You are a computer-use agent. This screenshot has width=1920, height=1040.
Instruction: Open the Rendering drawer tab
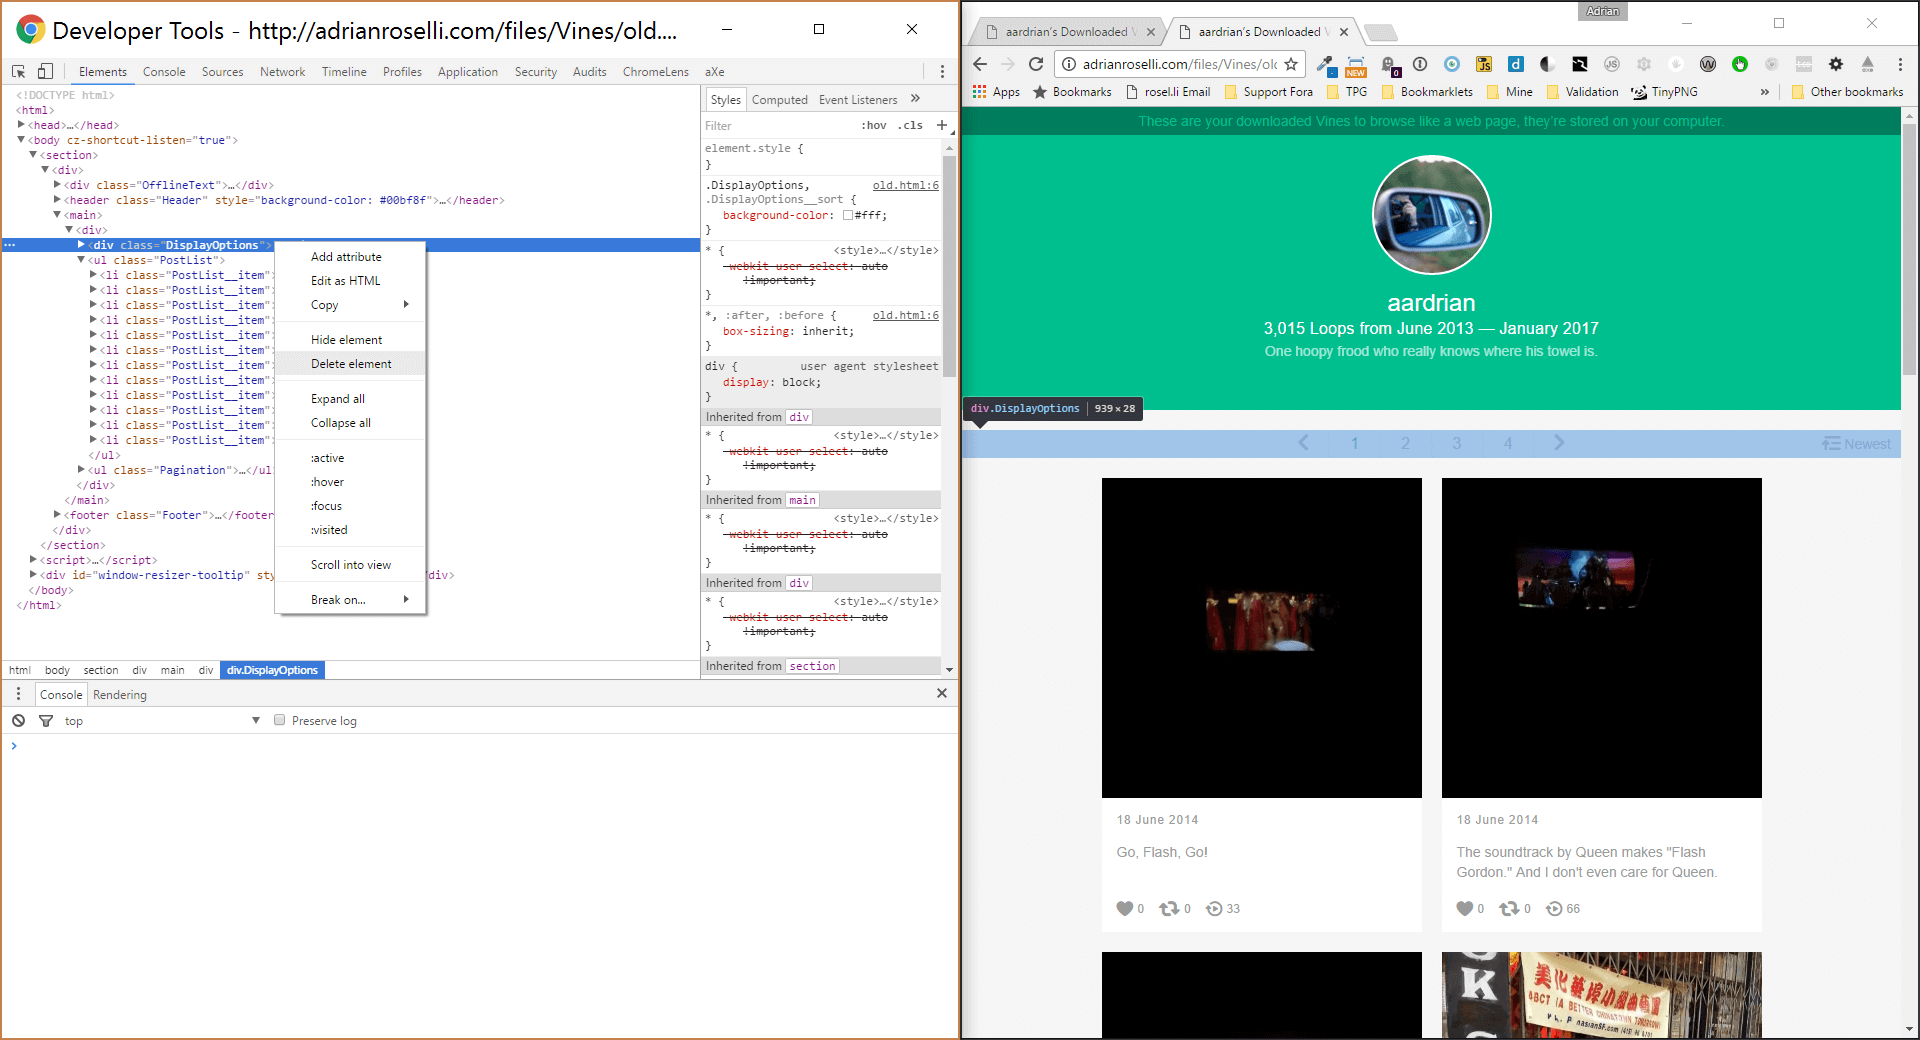[x=120, y=695]
